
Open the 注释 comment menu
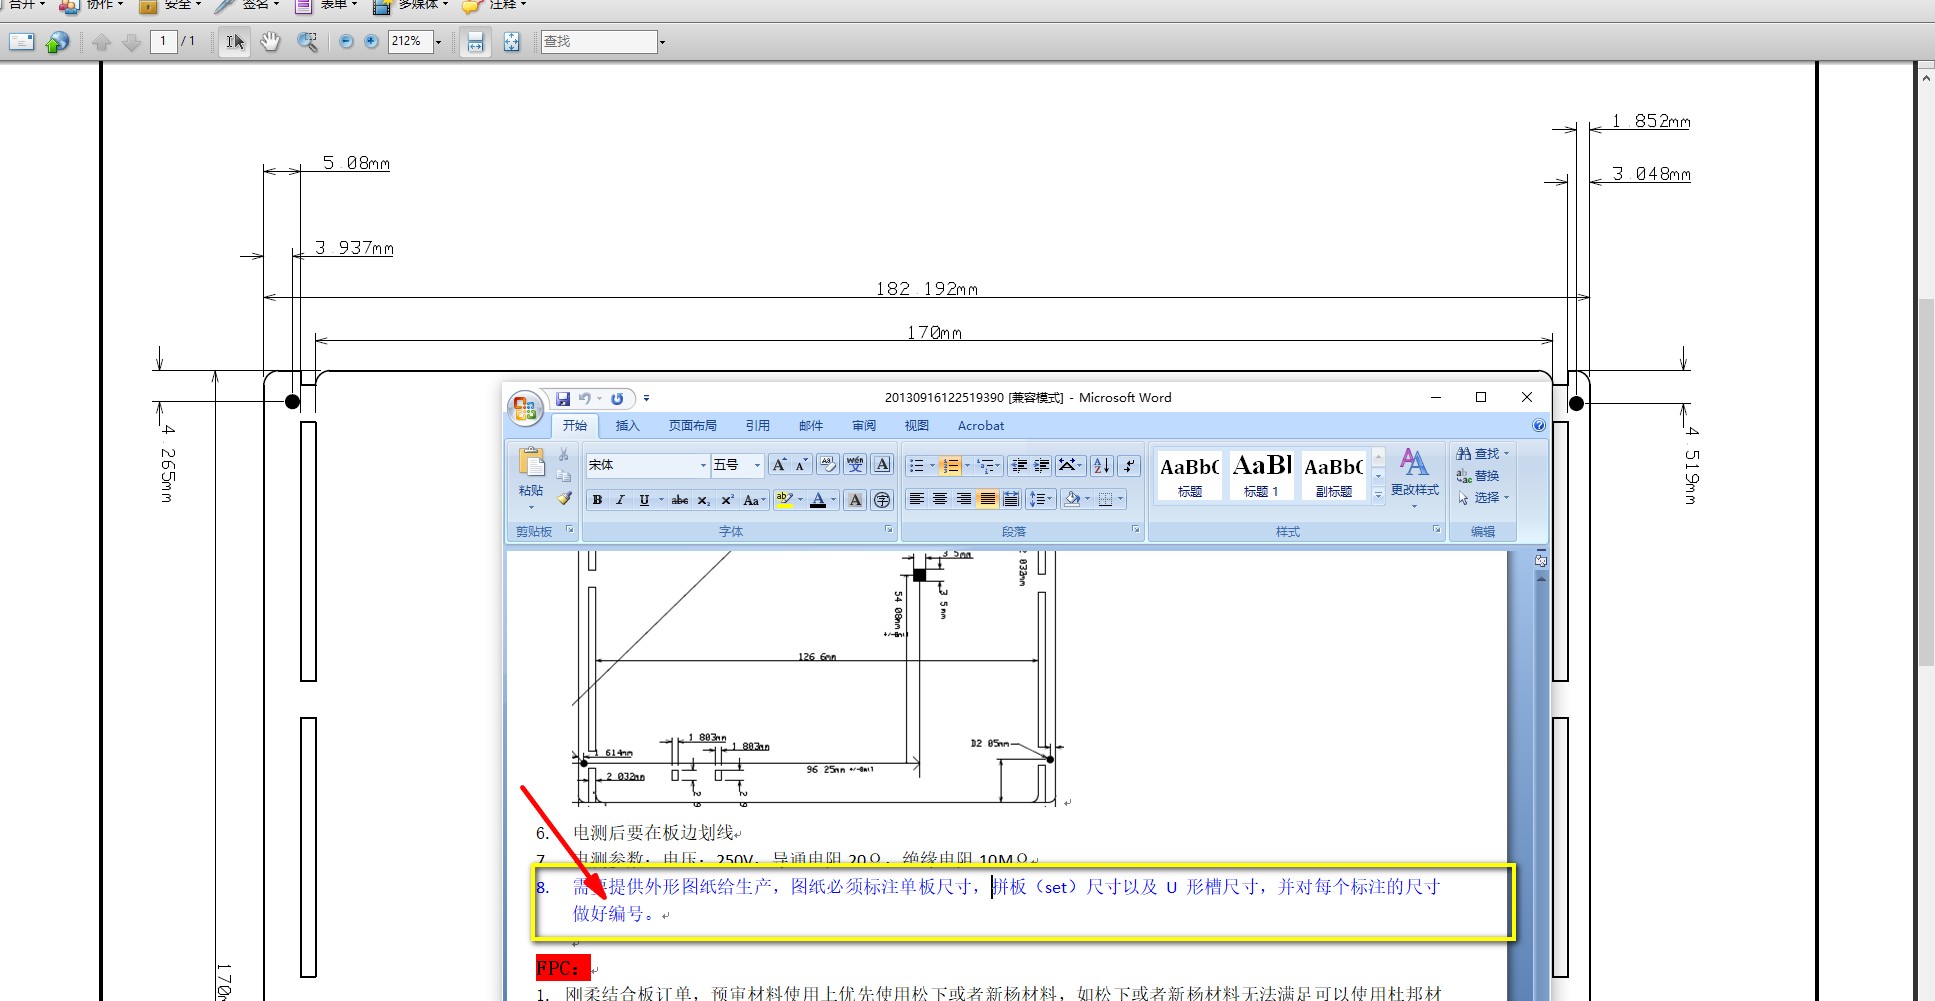[x=495, y=5]
